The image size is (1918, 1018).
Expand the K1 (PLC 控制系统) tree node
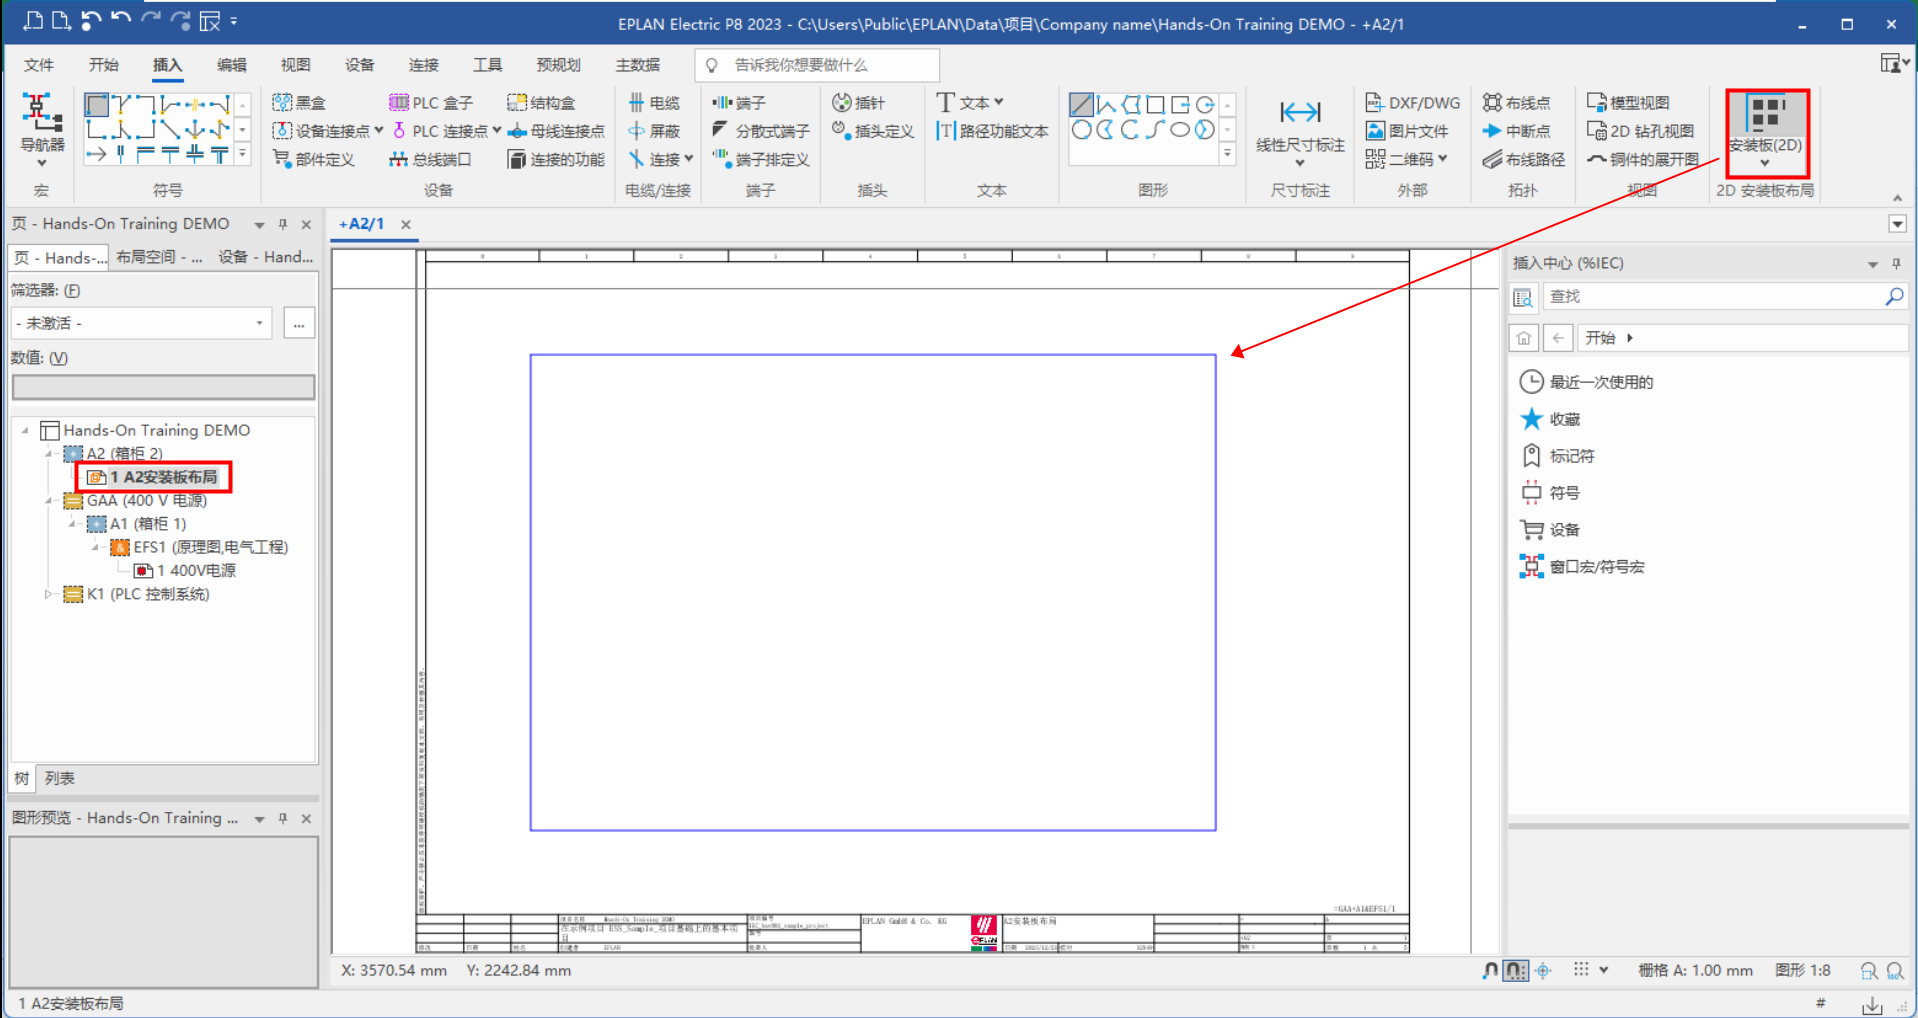[48, 594]
